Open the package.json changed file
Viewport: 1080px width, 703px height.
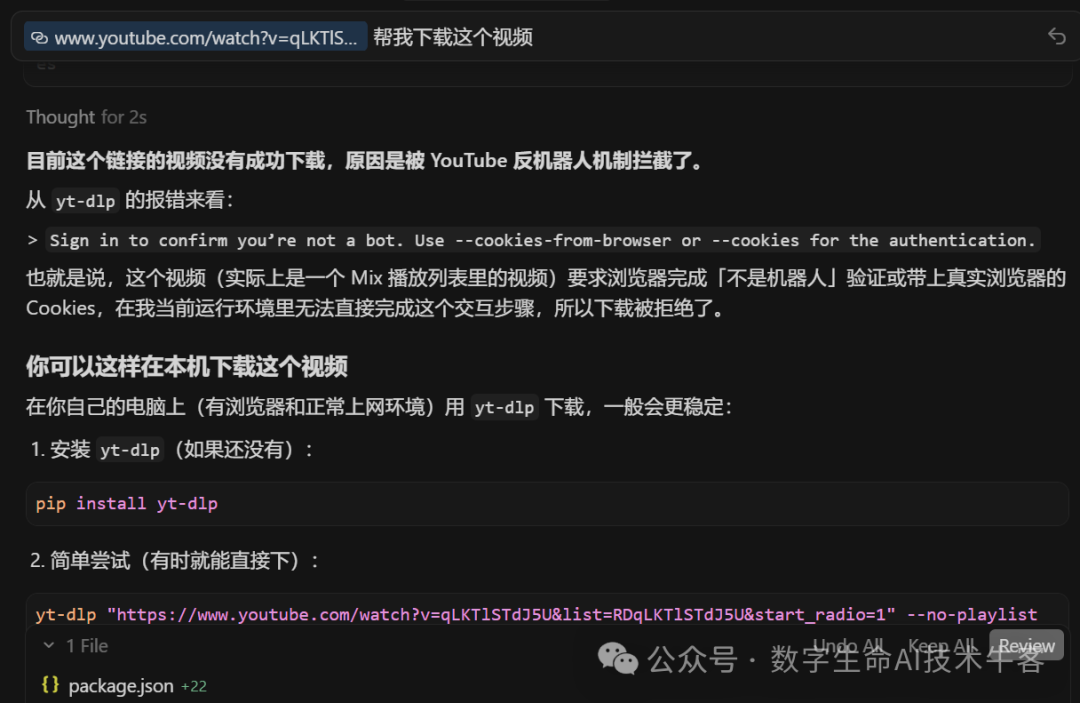(x=121, y=686)
